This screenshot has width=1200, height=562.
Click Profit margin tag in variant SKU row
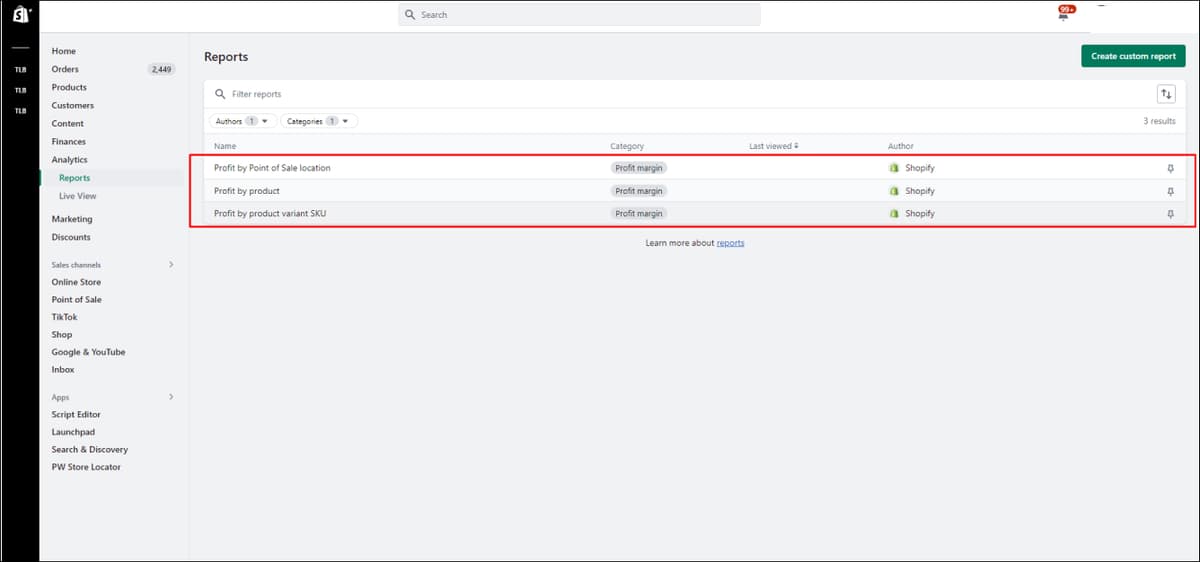(639, 214)
